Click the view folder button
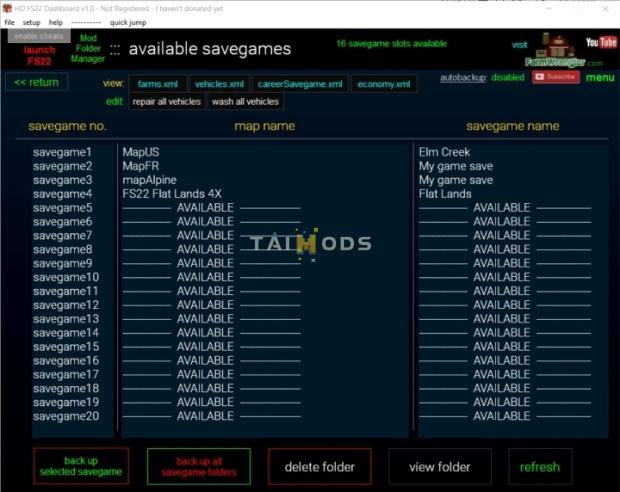 coord(440,467)
